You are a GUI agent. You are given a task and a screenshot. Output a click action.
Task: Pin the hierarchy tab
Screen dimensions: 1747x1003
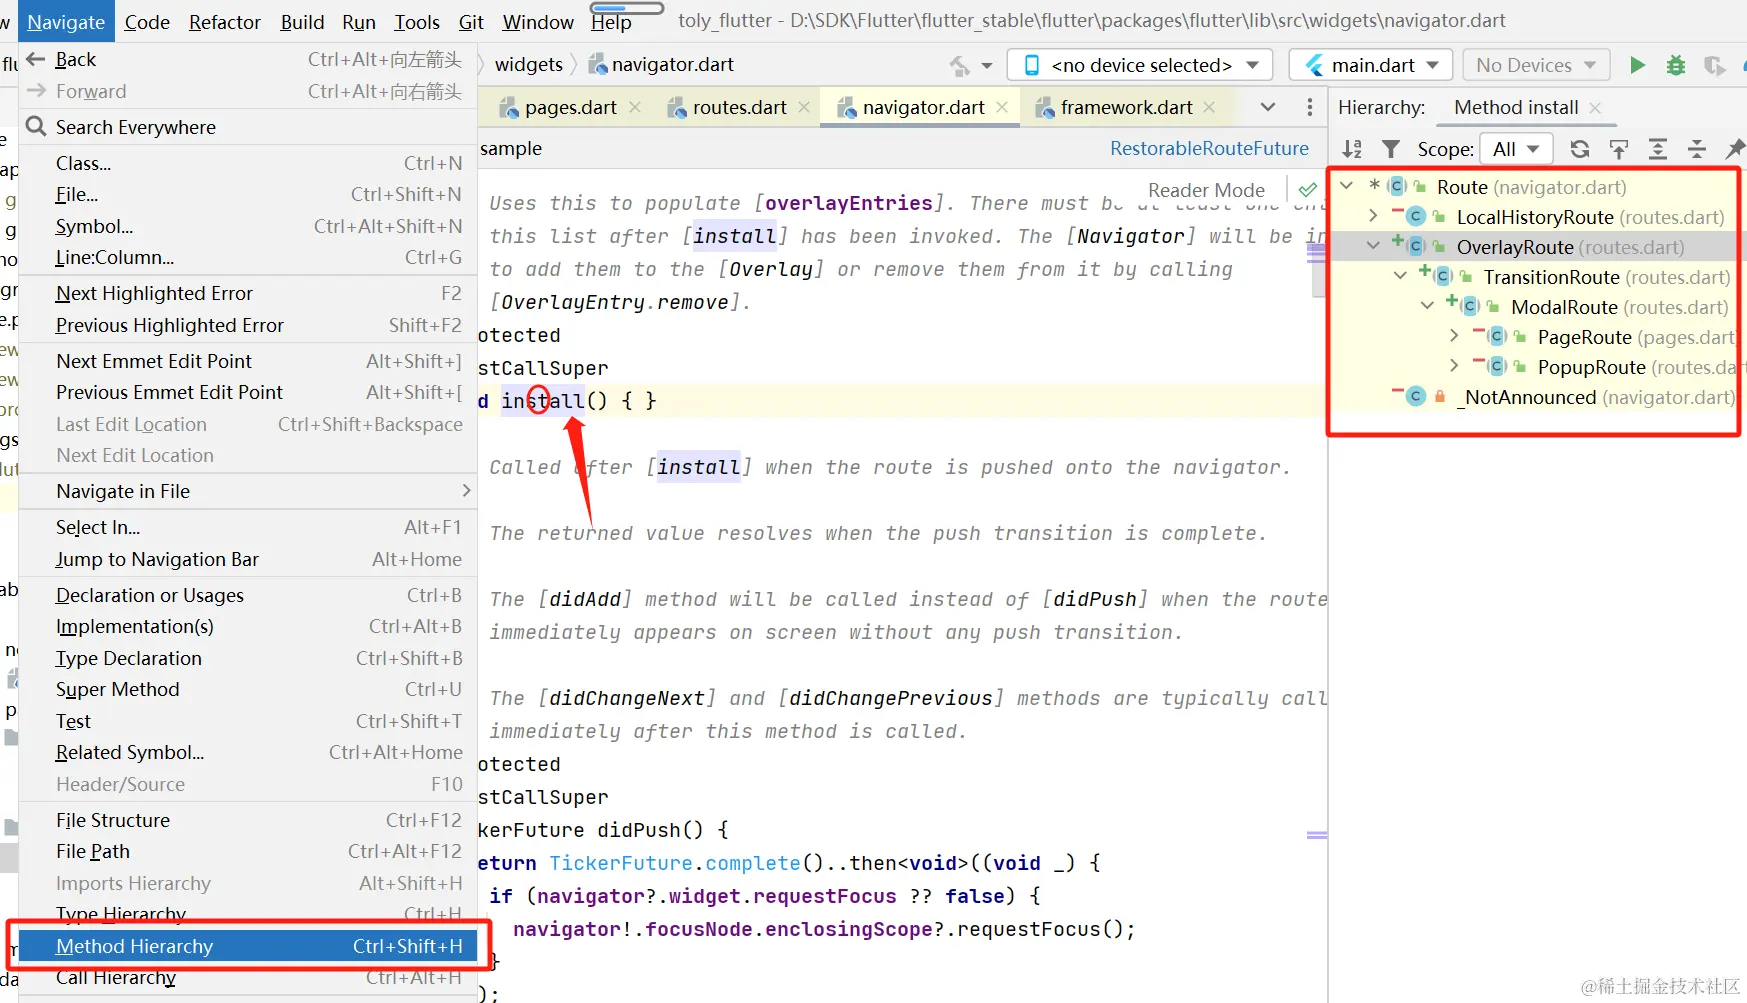pyautogui.click(x=1735, y=149)
